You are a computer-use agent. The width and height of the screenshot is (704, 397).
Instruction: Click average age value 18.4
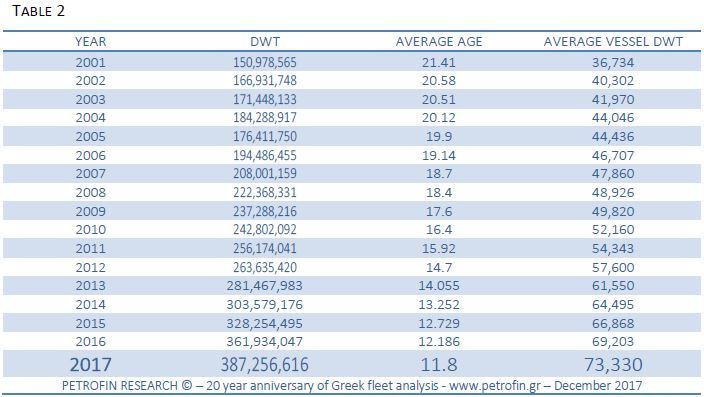coord(439,192)
